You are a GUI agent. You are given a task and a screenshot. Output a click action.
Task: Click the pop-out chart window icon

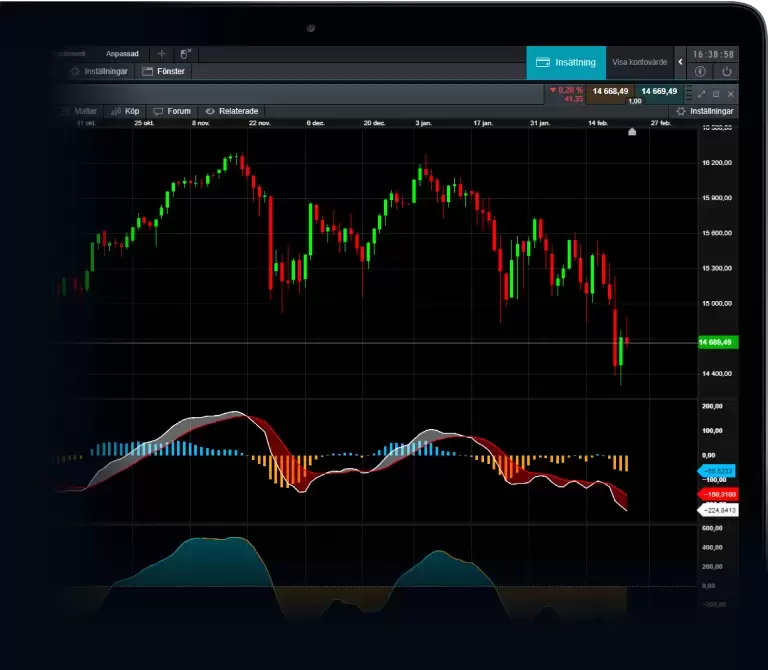716,94
